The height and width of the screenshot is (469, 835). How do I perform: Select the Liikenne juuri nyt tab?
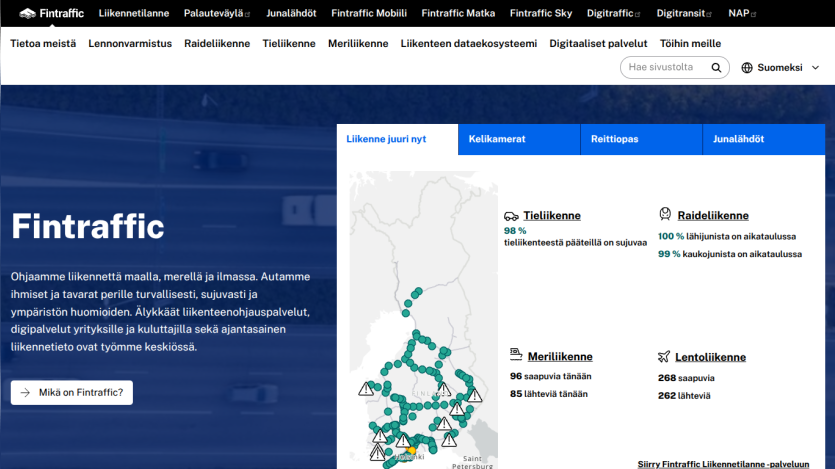click(397, 139)
